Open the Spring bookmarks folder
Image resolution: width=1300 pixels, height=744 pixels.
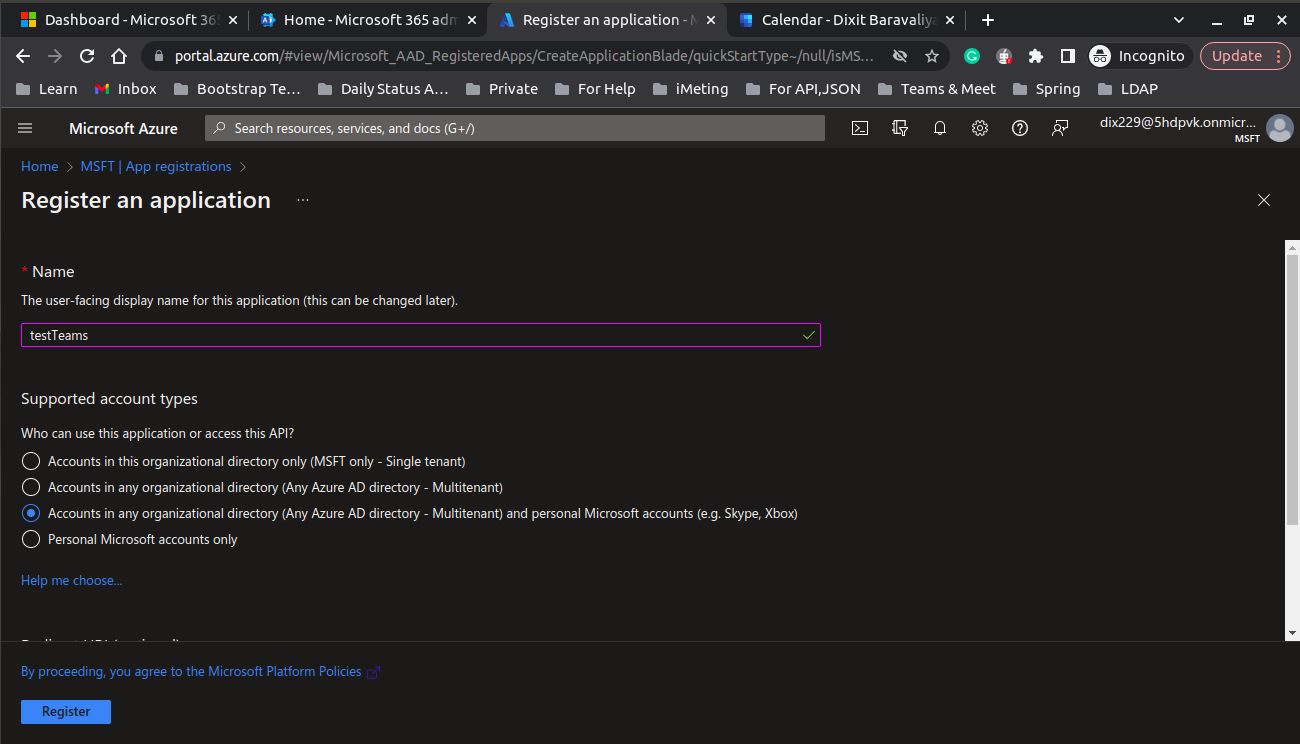(1047, 89)
